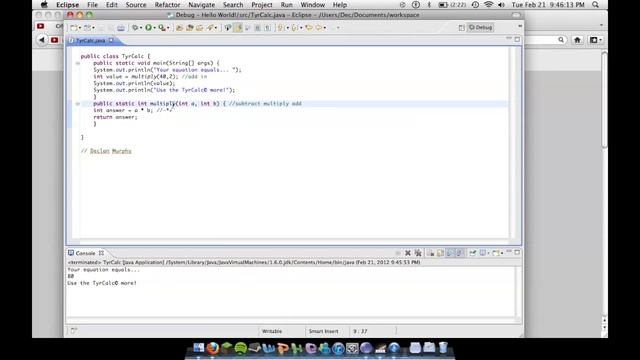Remove all terminated launches double-X icon

coord(418,253)
